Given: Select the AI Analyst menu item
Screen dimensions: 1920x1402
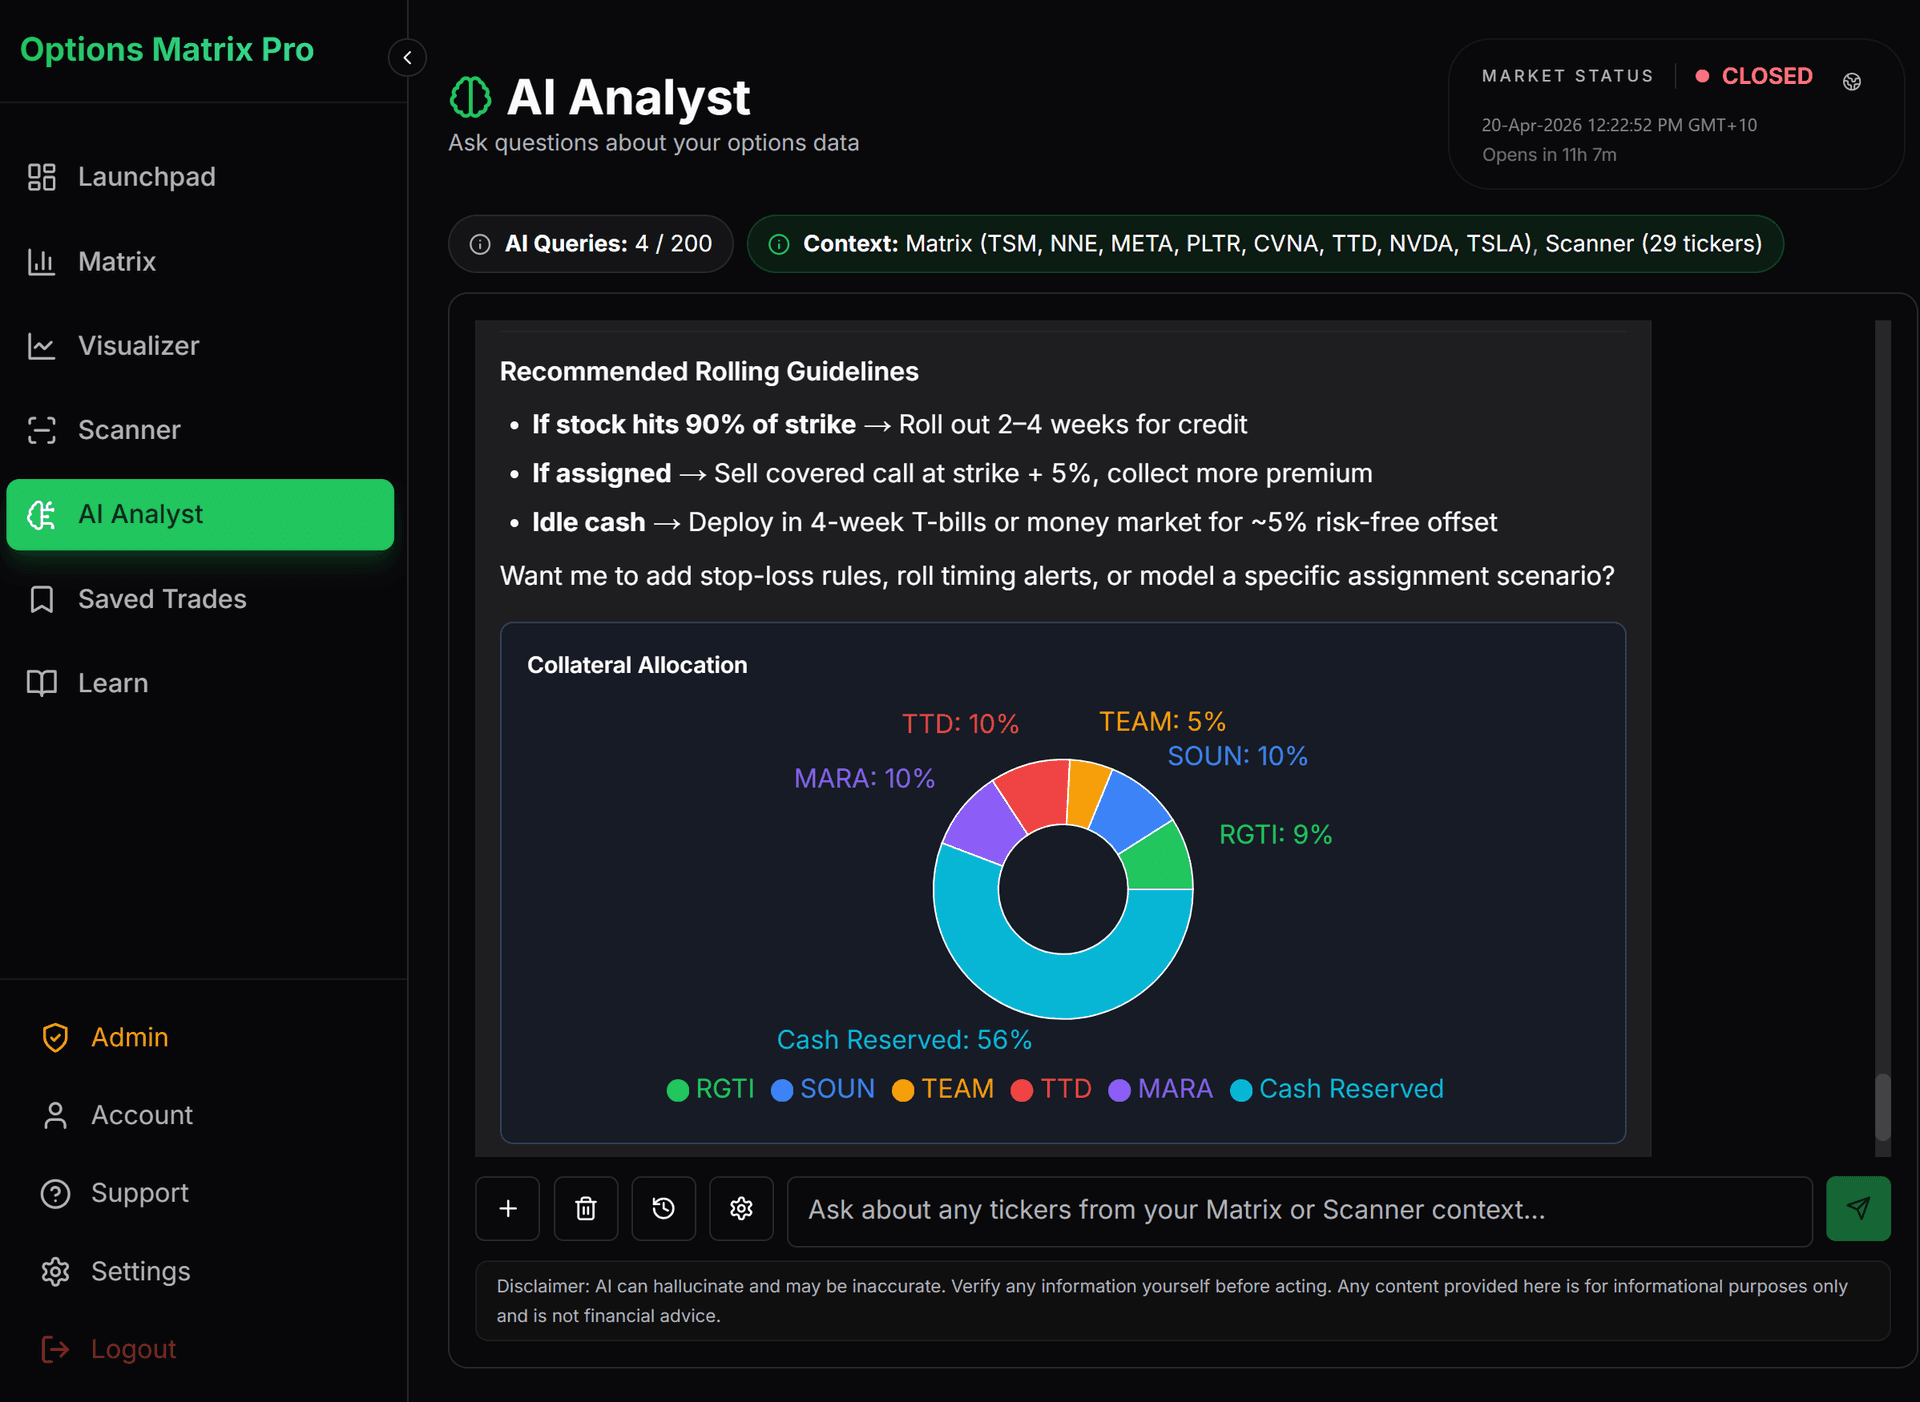Looking at the screenshot, I should click(200, 514).
